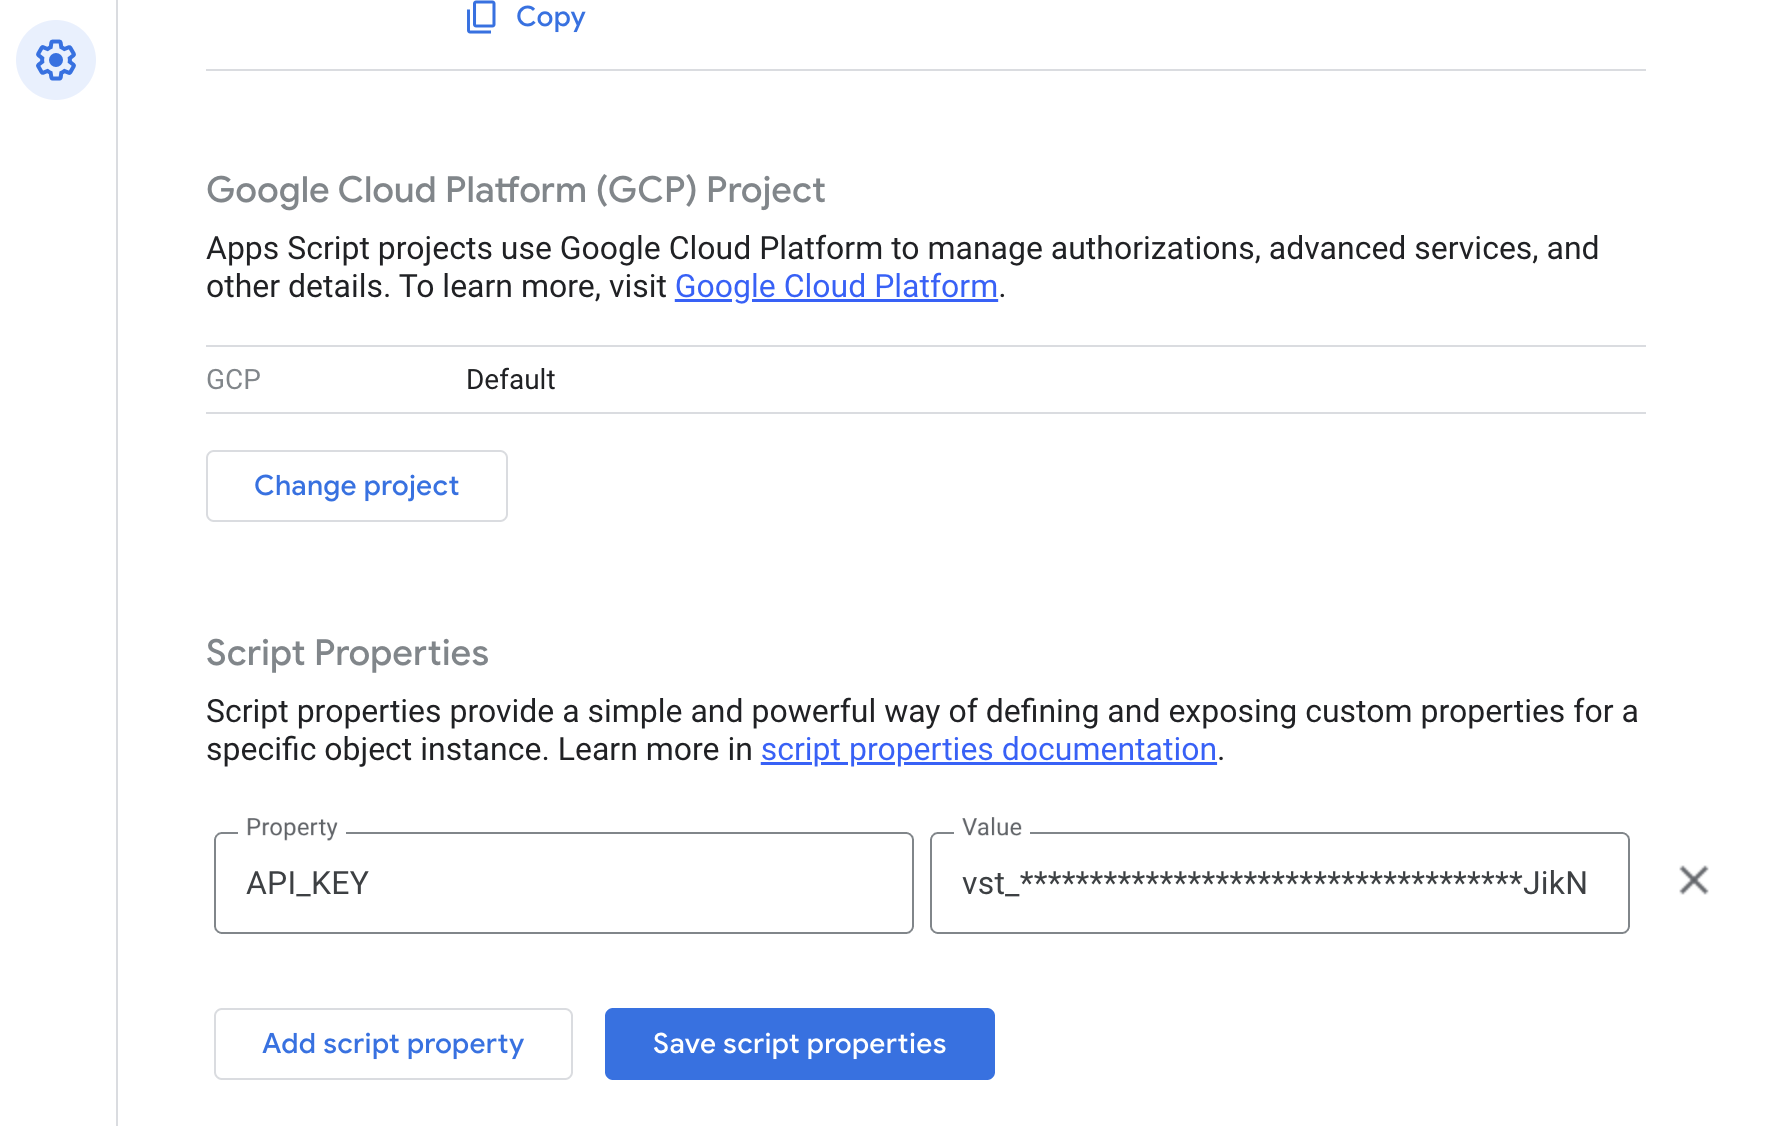
Task: Click the Copy text link
Action: click(550, 16)
